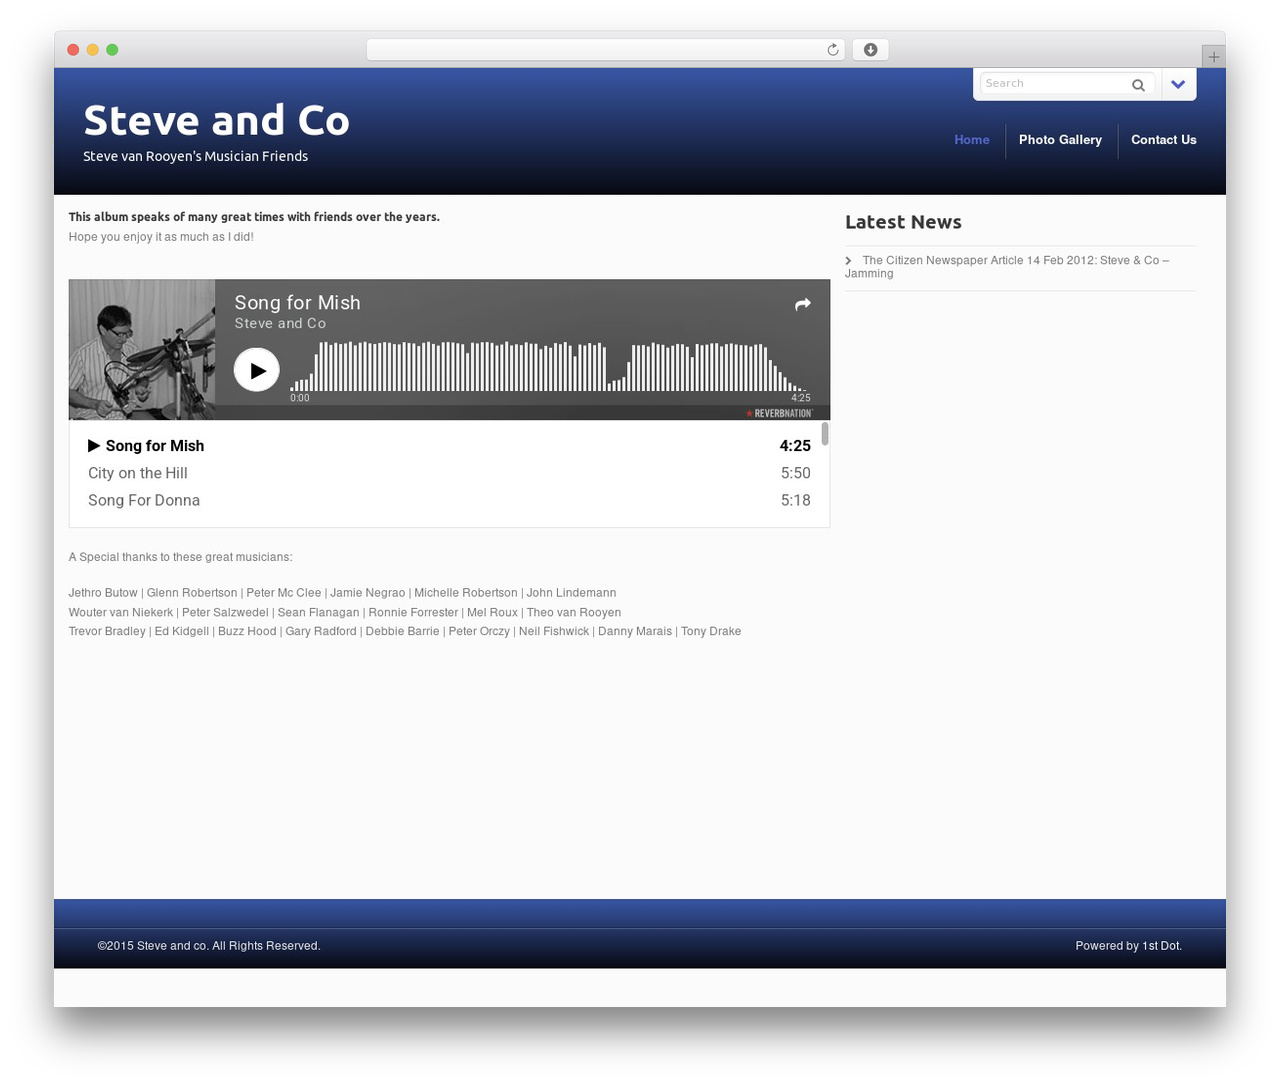
Task: Open a new tab with the plus button
Action: click(x=1213, y=57)
